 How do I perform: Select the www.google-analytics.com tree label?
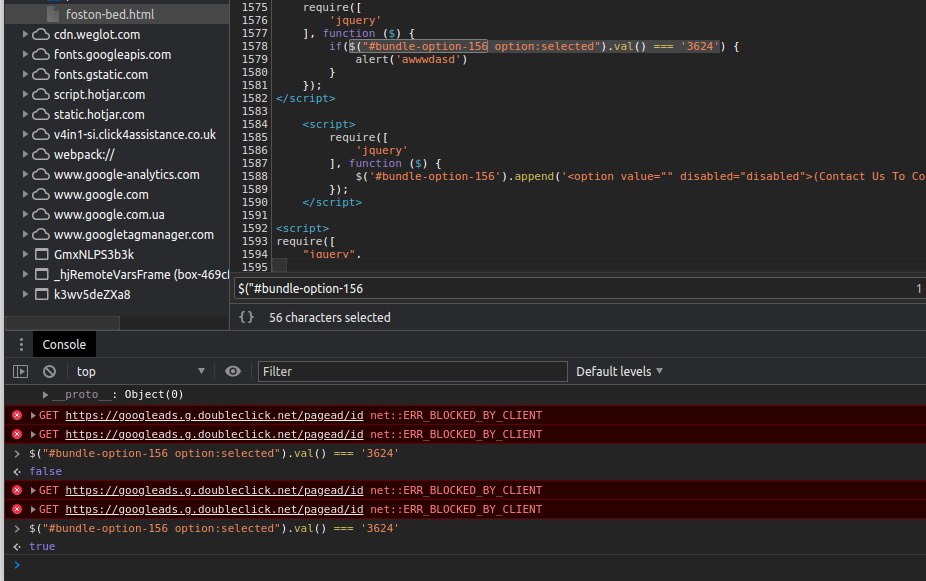click(126, 175)
